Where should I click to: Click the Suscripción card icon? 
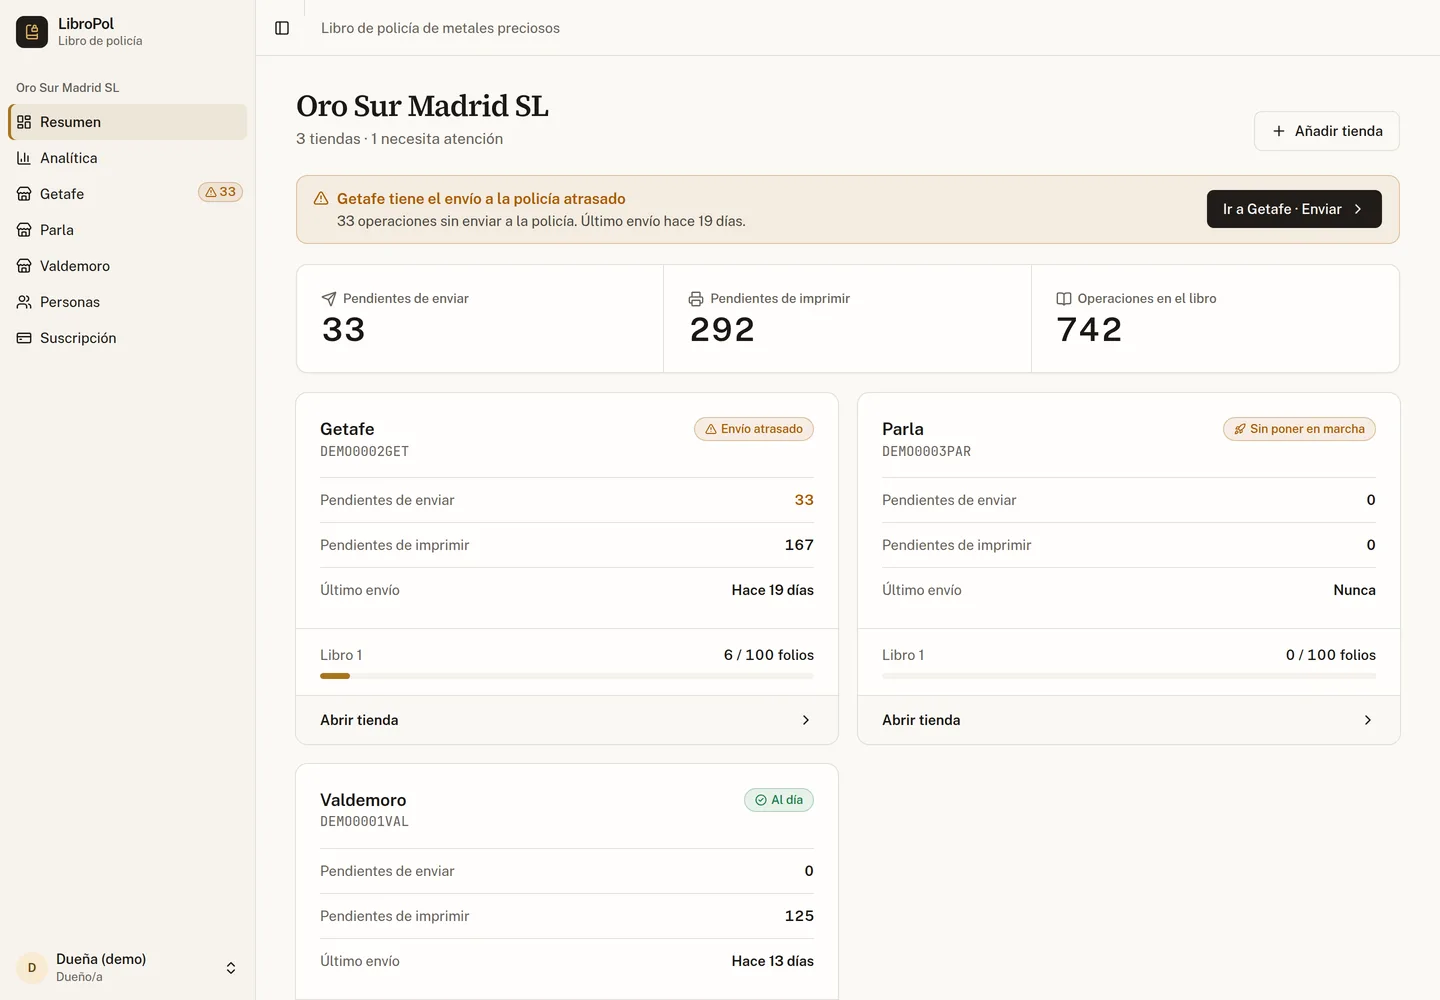coord(24,338)
